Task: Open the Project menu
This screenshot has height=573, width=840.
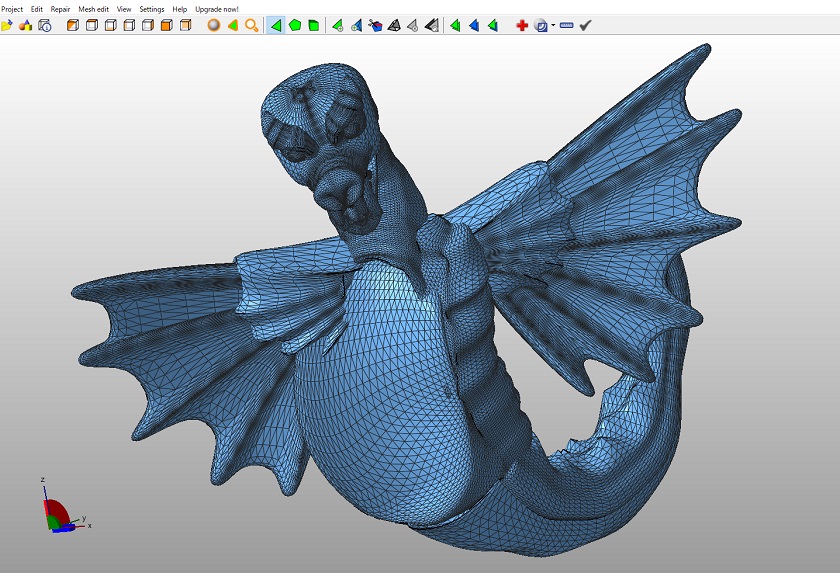Action: (12, 8)
